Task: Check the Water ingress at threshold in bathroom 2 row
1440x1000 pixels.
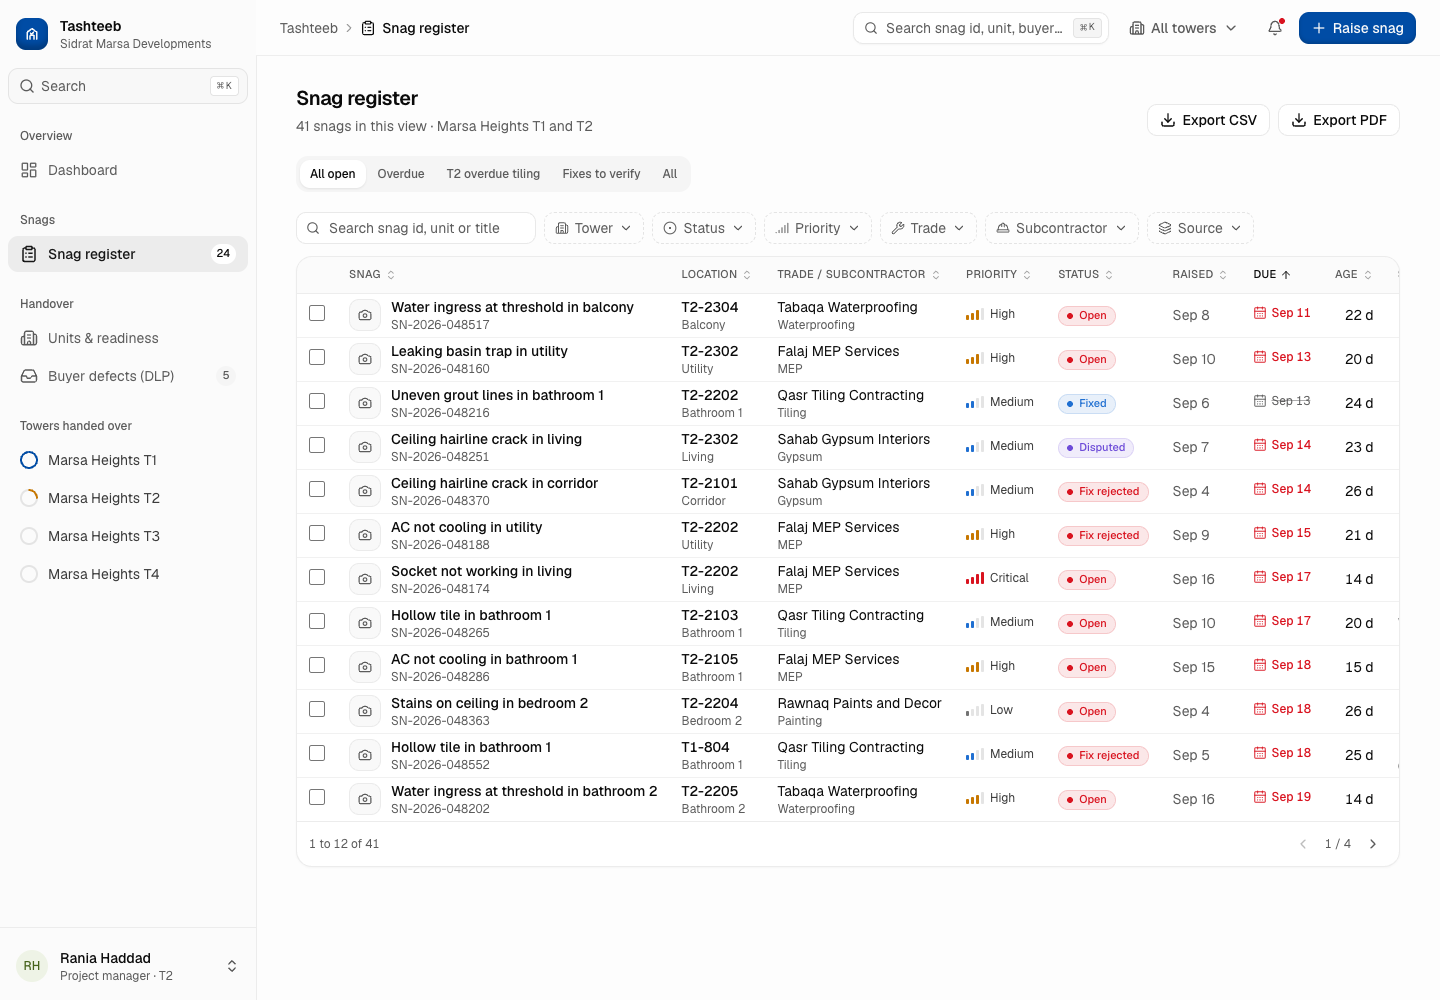Action: click(x=317, y=797)
